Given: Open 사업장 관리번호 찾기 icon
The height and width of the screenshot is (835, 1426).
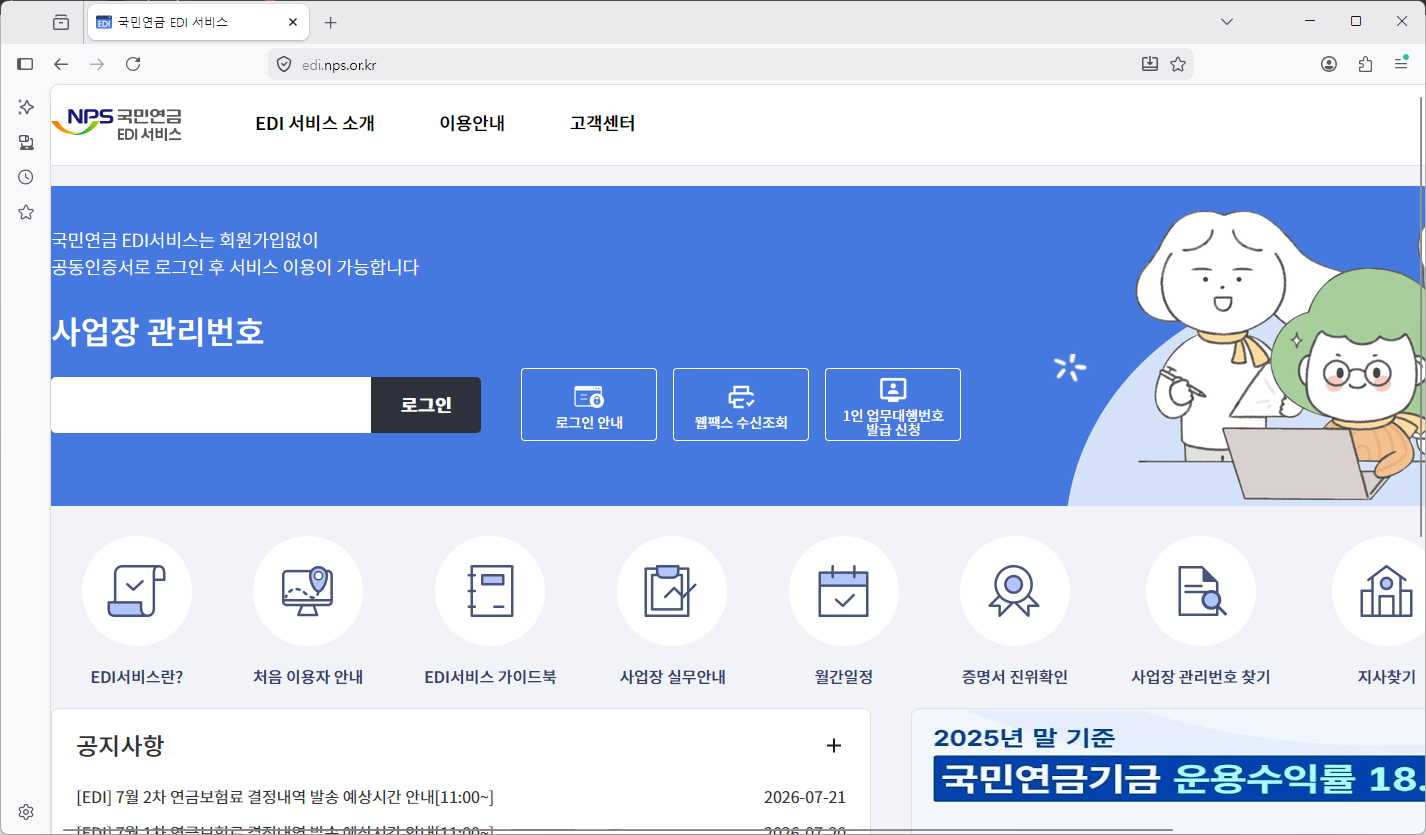Looking at the screenshot, I should point(1201,591).
